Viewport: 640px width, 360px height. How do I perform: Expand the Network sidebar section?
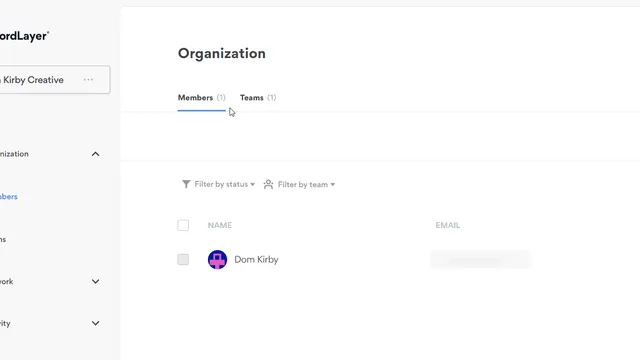pos(95,281)
